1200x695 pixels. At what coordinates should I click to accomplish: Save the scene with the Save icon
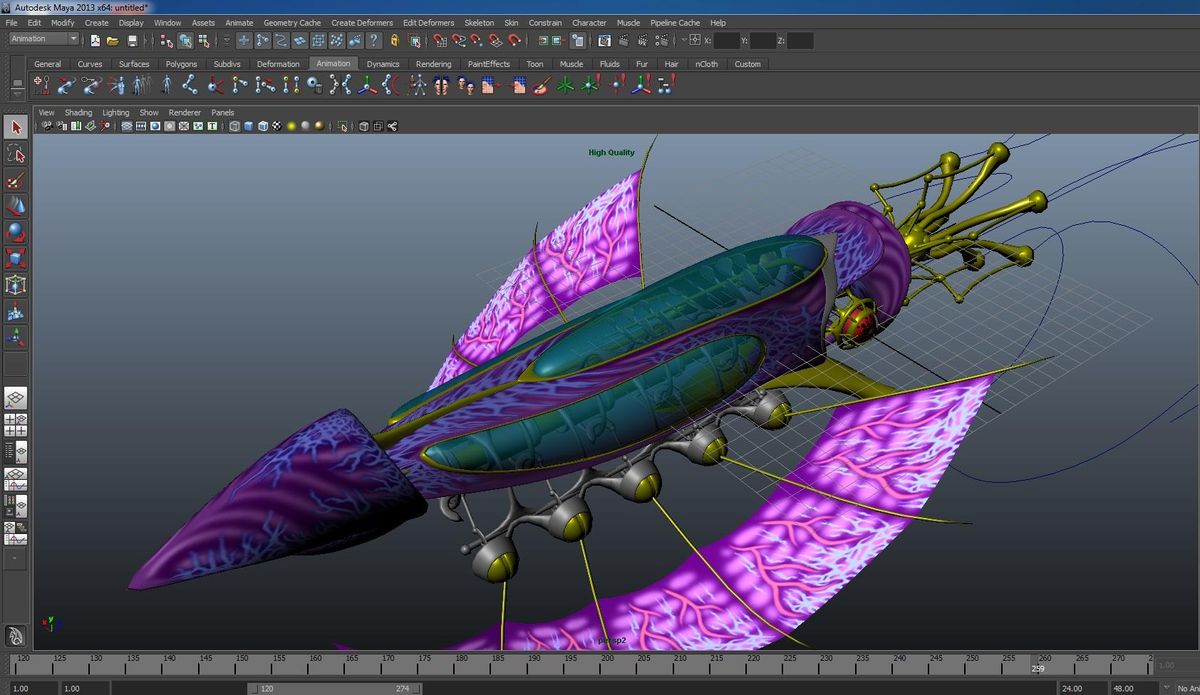pyautogui.click(x=132, y=41)
